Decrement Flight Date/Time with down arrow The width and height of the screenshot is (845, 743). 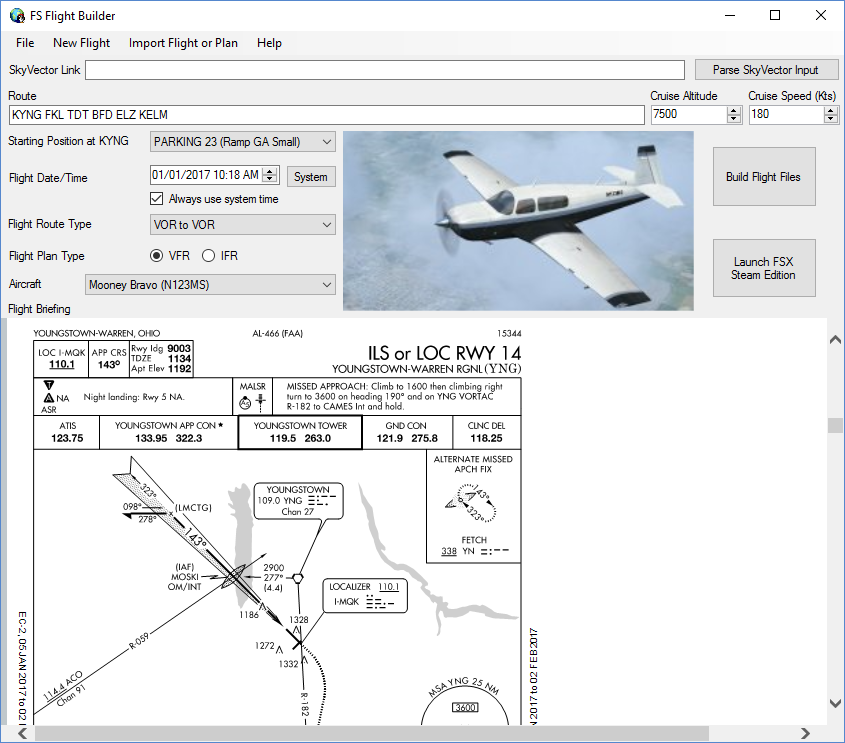click(271, 179)
